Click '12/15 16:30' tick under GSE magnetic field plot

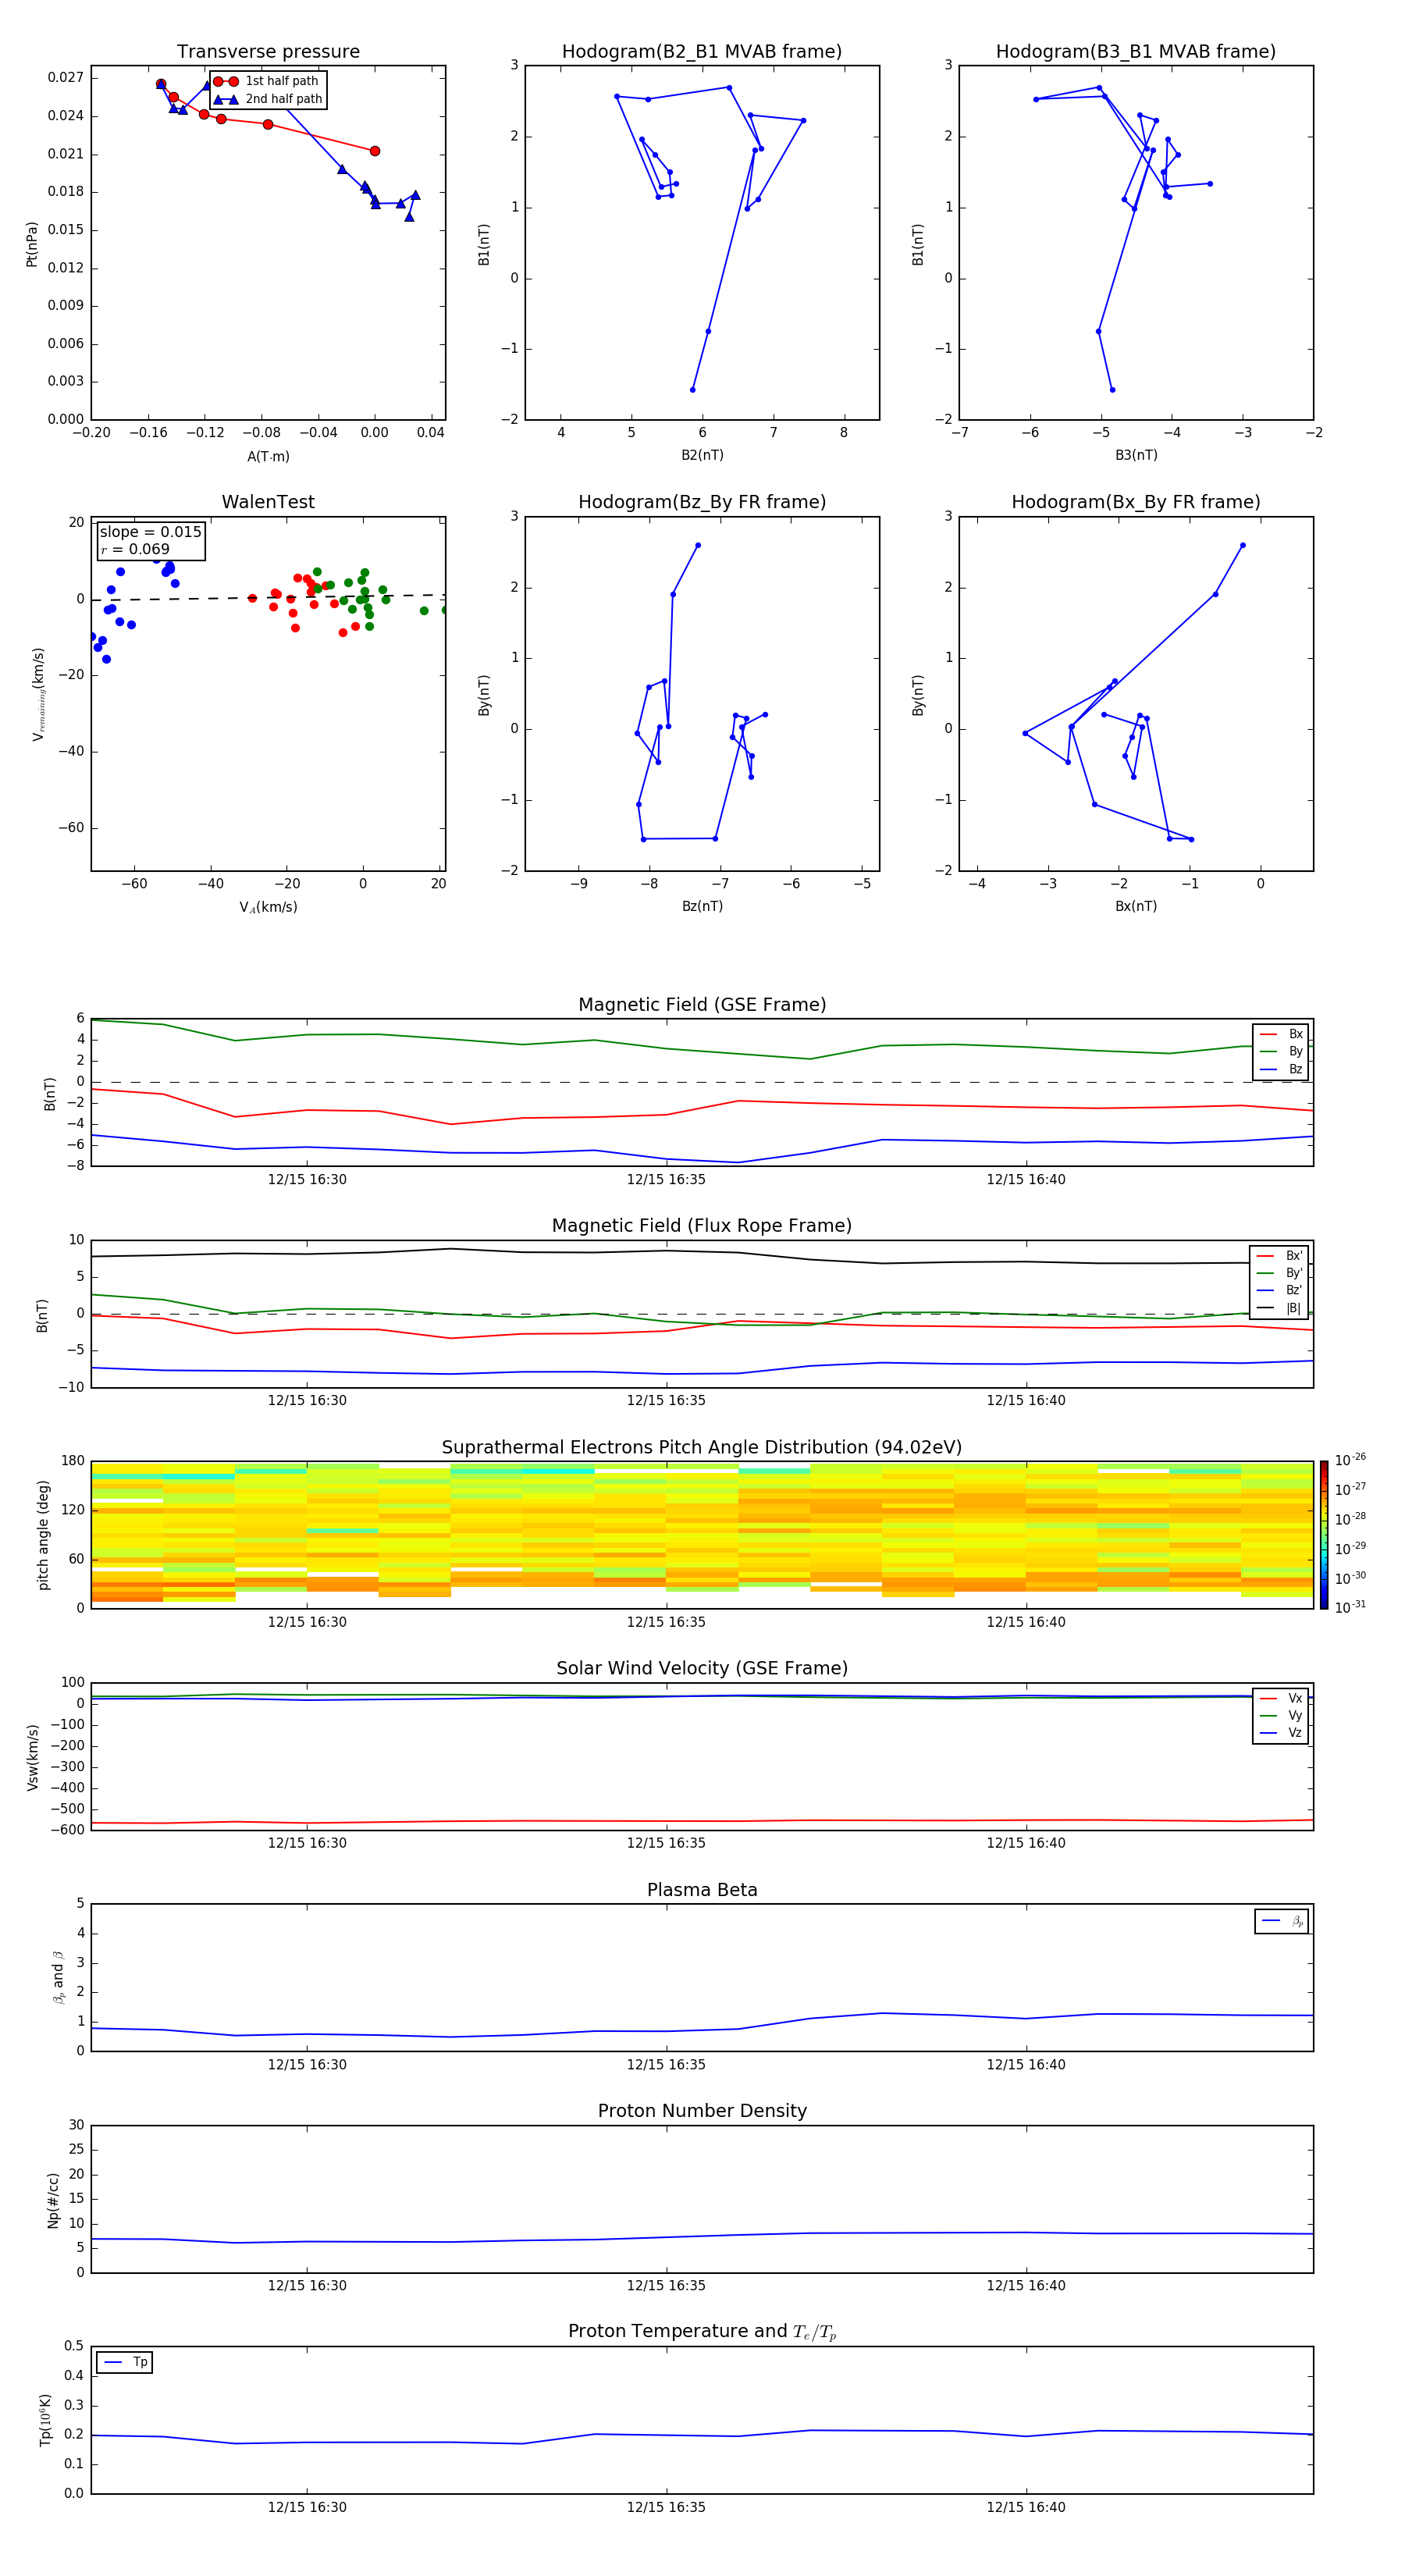pos(307,1180)
